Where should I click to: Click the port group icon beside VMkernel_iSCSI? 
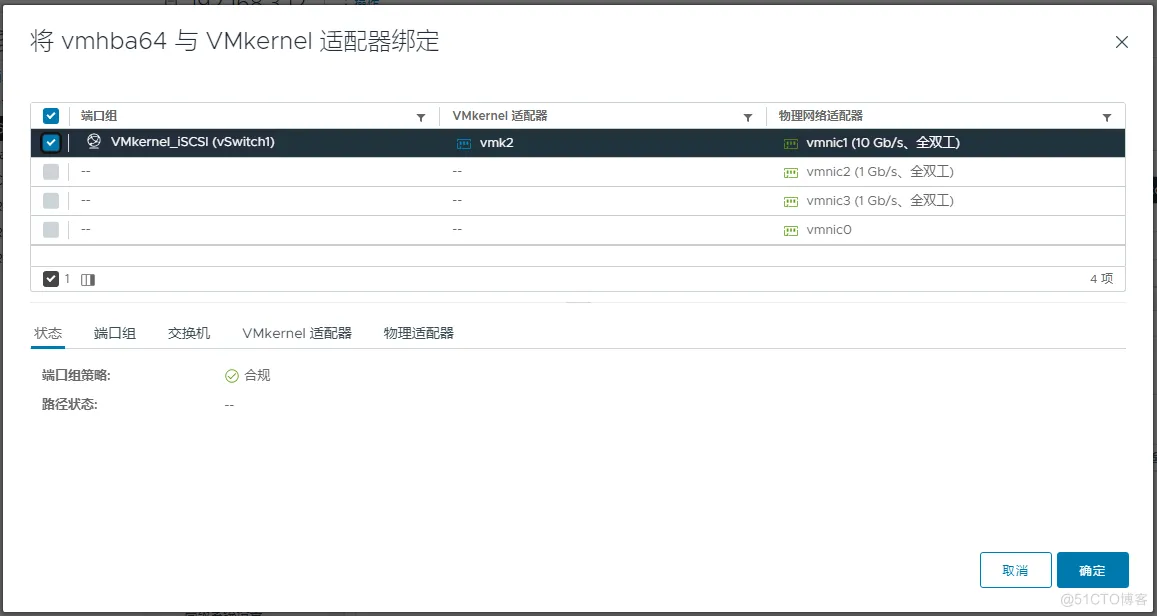click(93, 142)
